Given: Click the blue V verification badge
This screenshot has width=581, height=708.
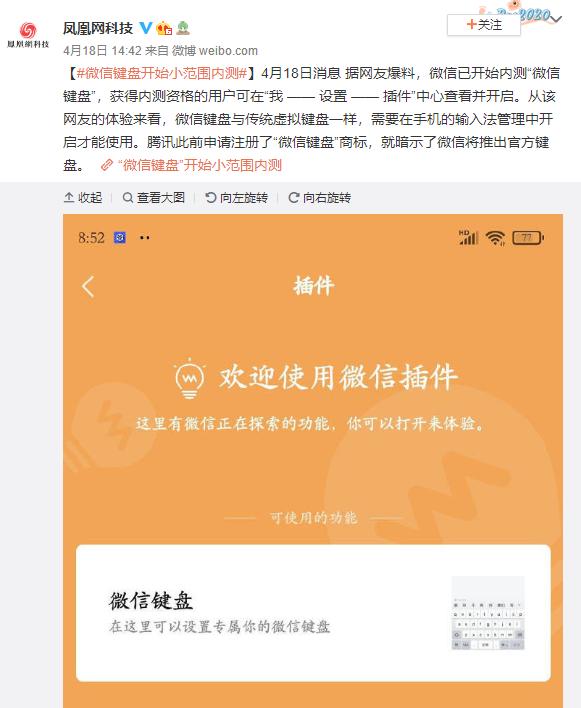Looking at the screenshot, I should point(145,28).
